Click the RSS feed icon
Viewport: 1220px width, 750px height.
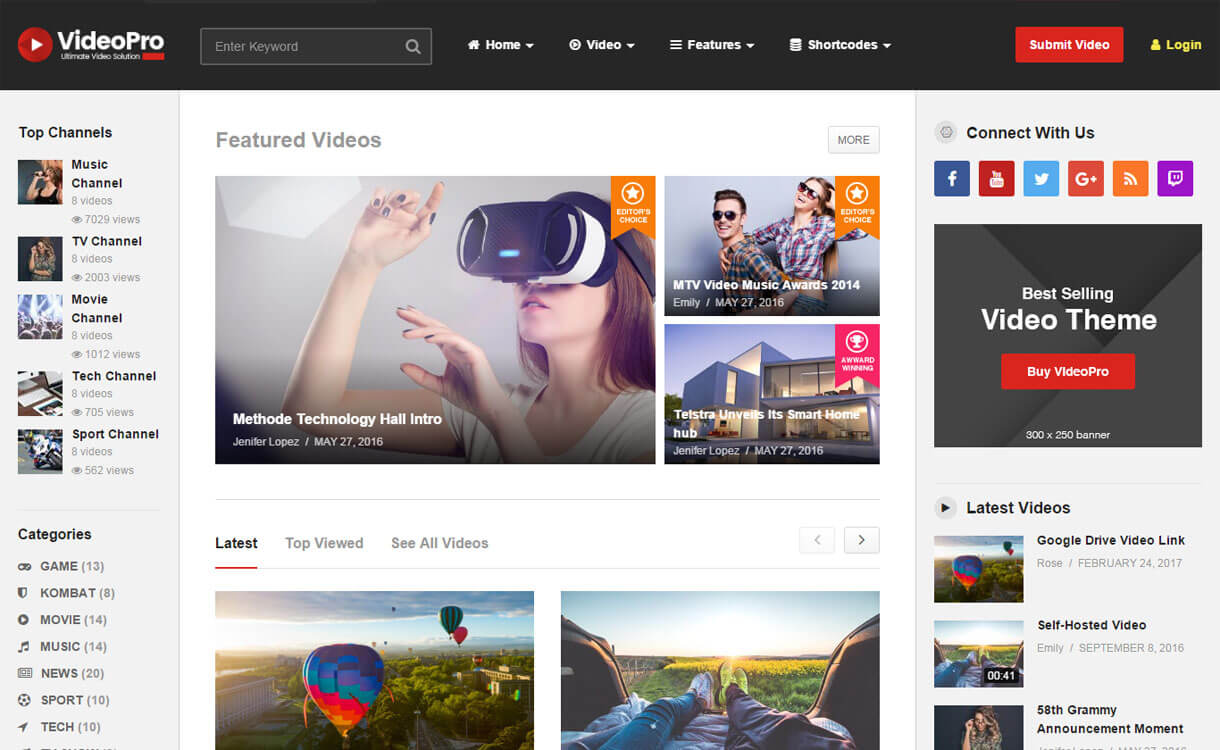click(x=1130, y=179)
